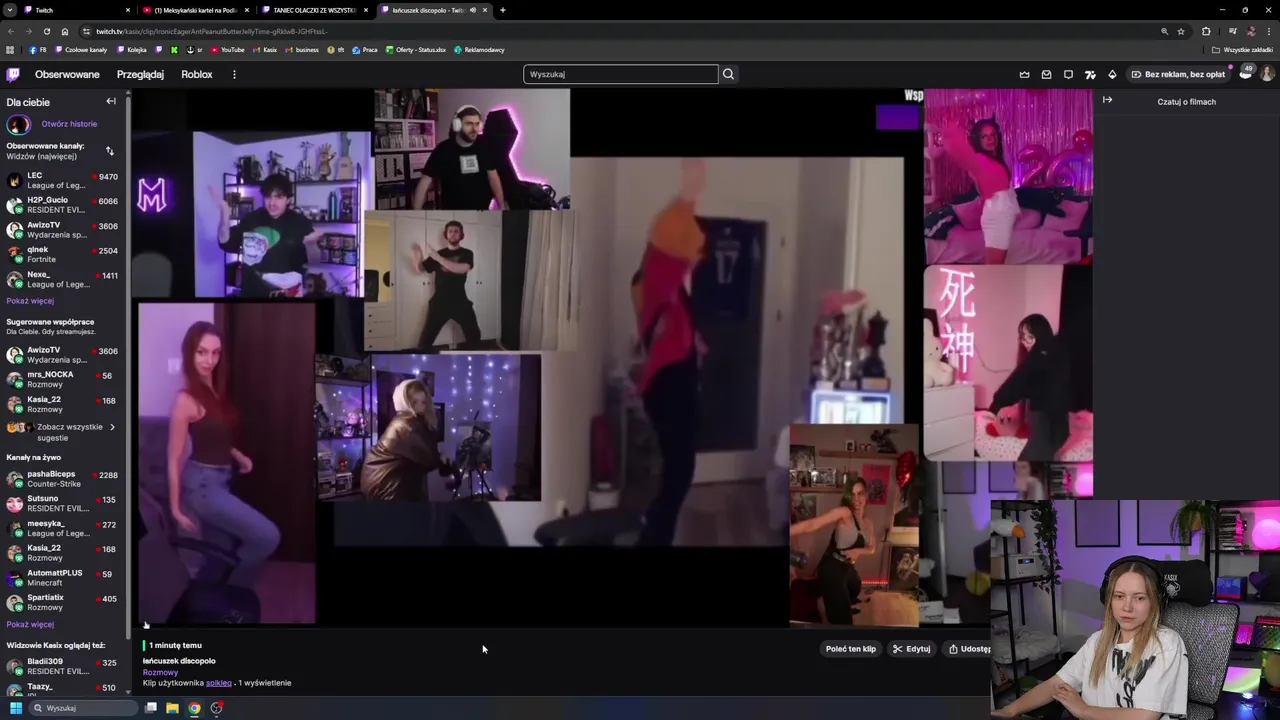Screen dimensions: 1280x720
Task: Open the AutomattPLUS Minecraft channel
Action: click(63, 577)
